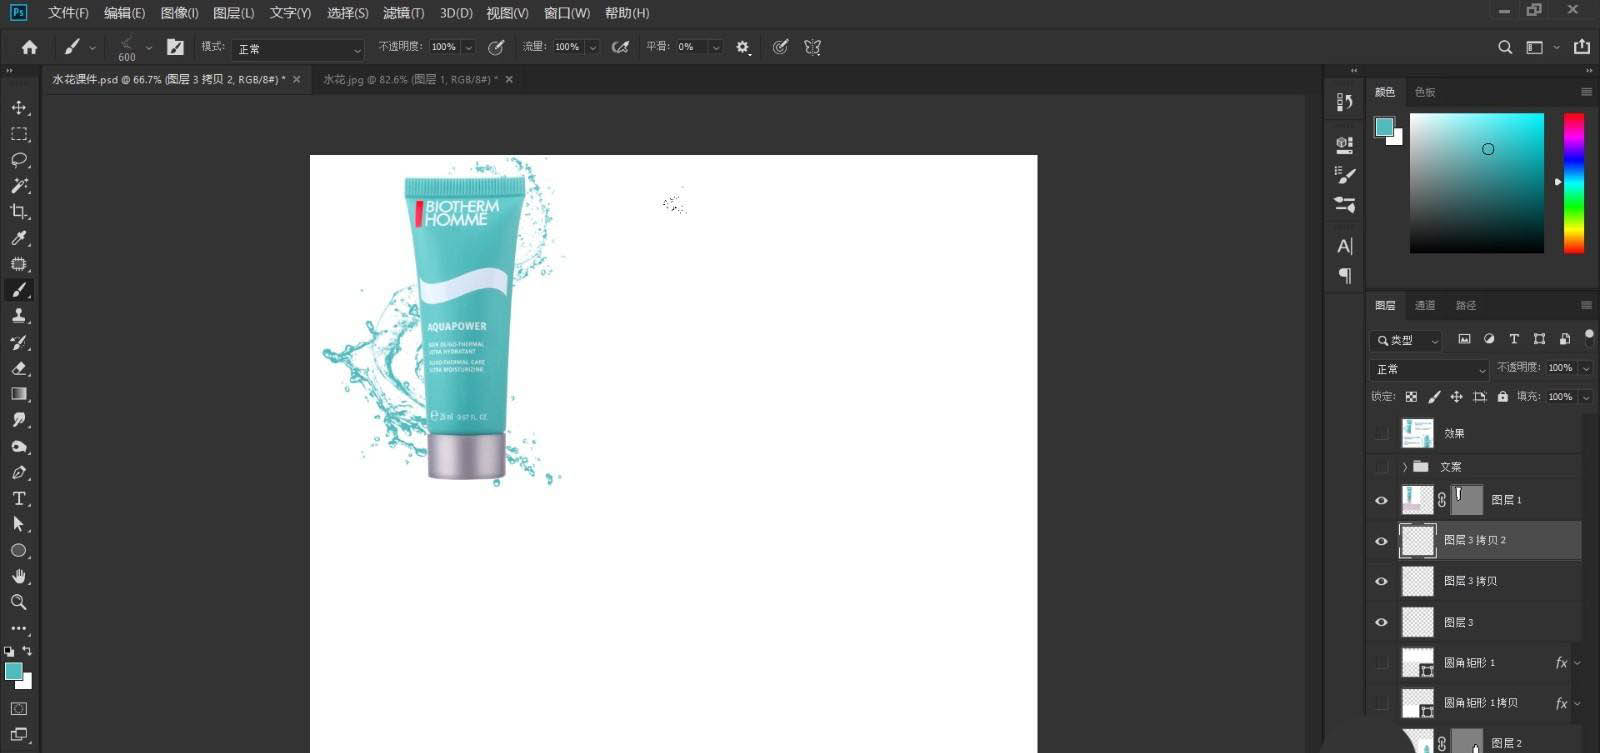Select the Magic Wand tool

coord(19,185)
